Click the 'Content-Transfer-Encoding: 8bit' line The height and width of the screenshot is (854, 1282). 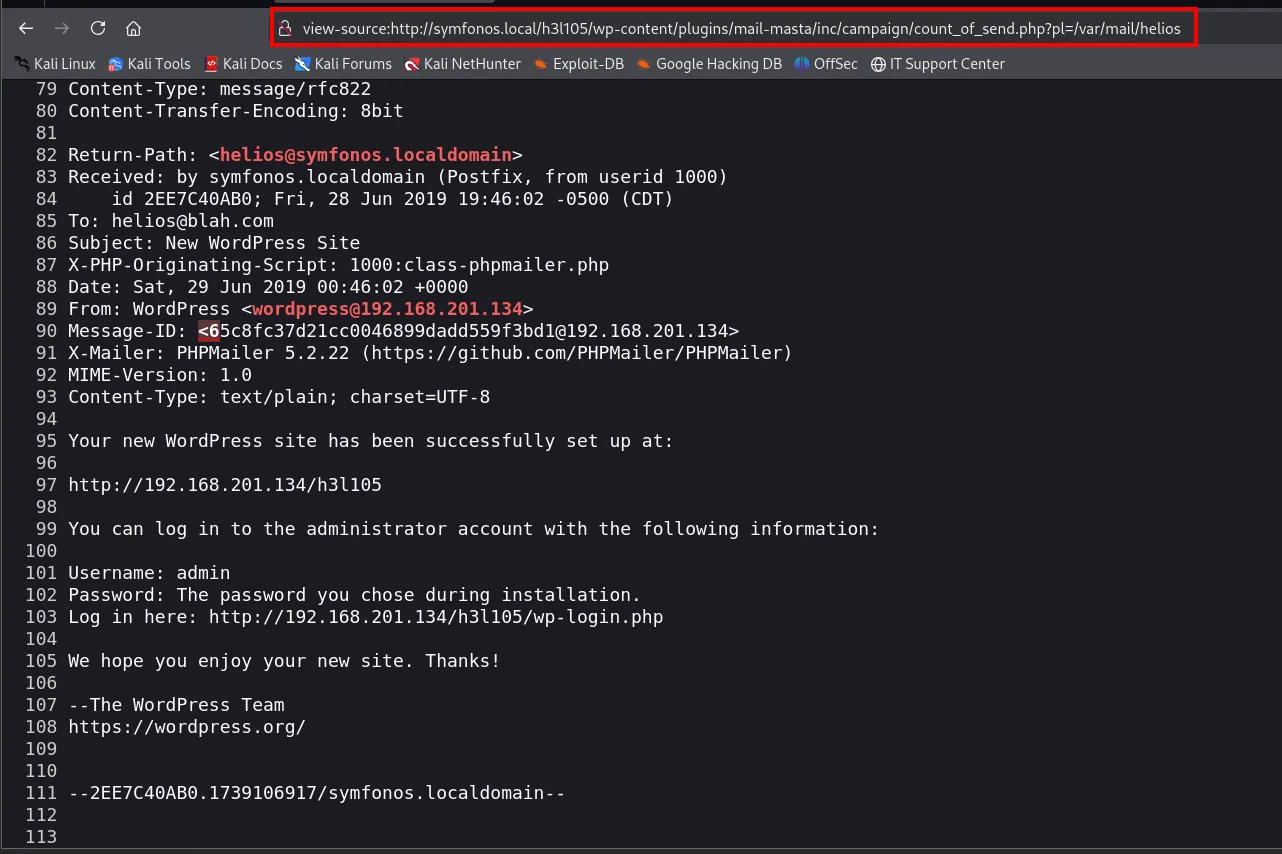(236, 111)
